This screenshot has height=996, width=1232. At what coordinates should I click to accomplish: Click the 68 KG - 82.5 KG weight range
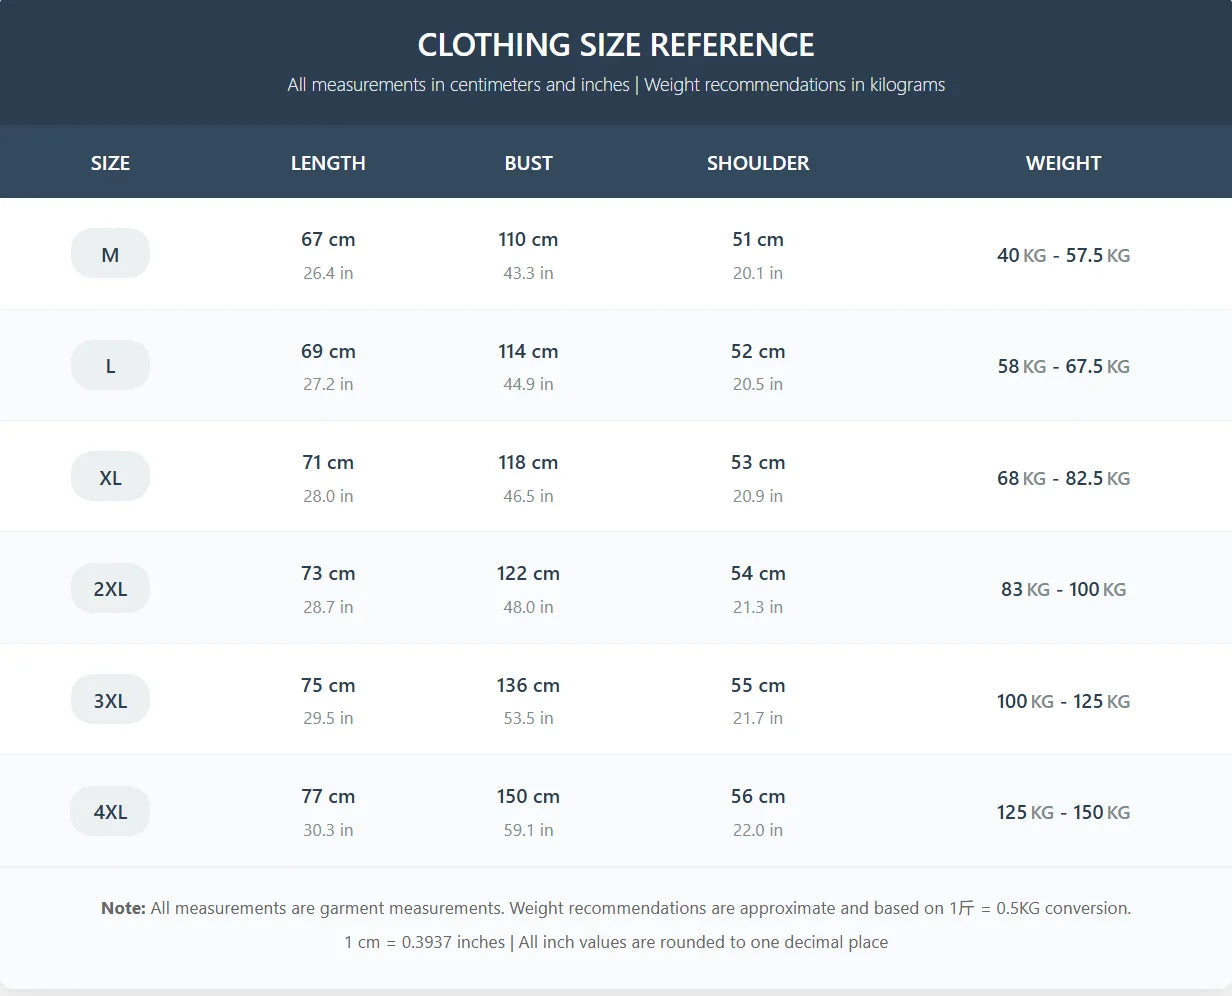pyautogui.click(x=1063, y=478)
